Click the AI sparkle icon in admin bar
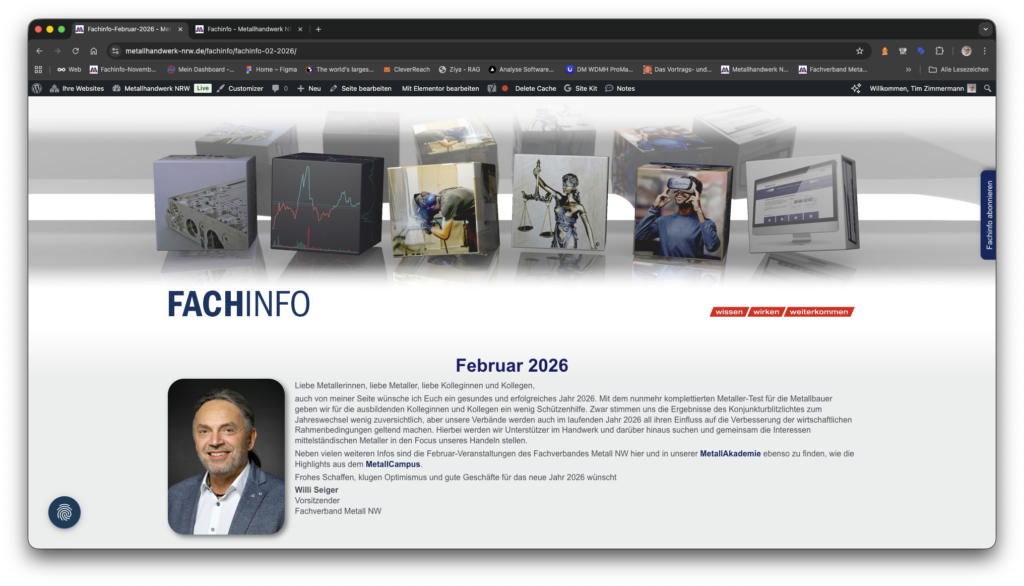 point(855,88)
